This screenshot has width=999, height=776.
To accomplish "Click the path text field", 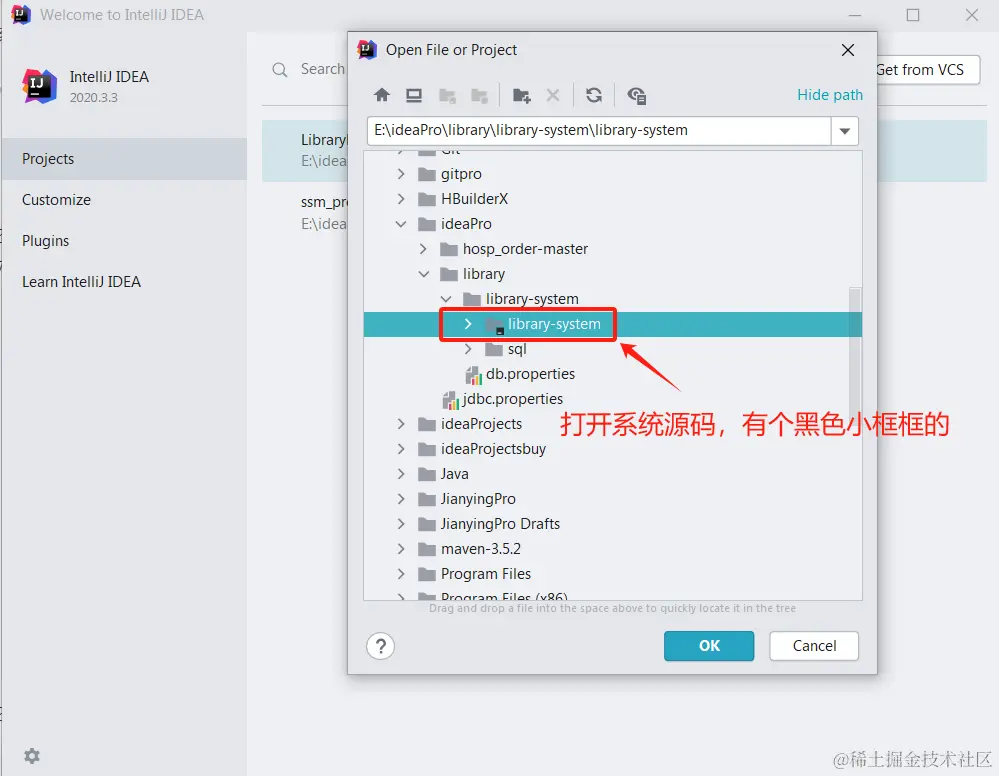I will [599, 131].
